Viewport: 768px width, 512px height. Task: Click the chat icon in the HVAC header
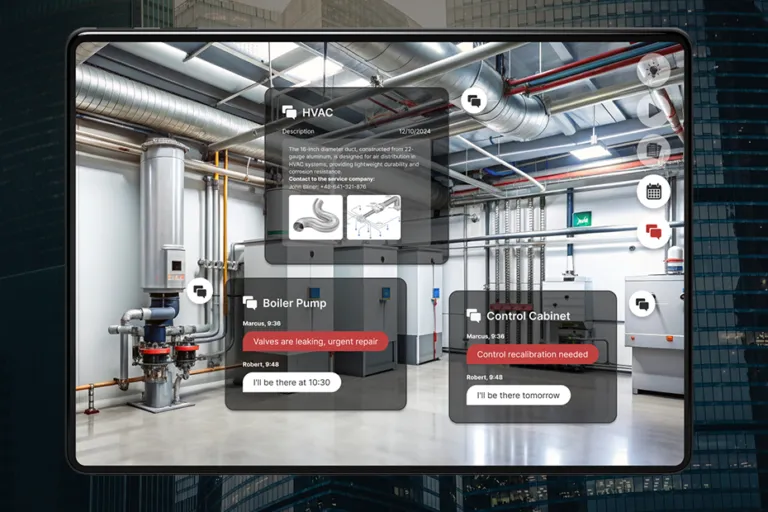(x=289, y=112)
